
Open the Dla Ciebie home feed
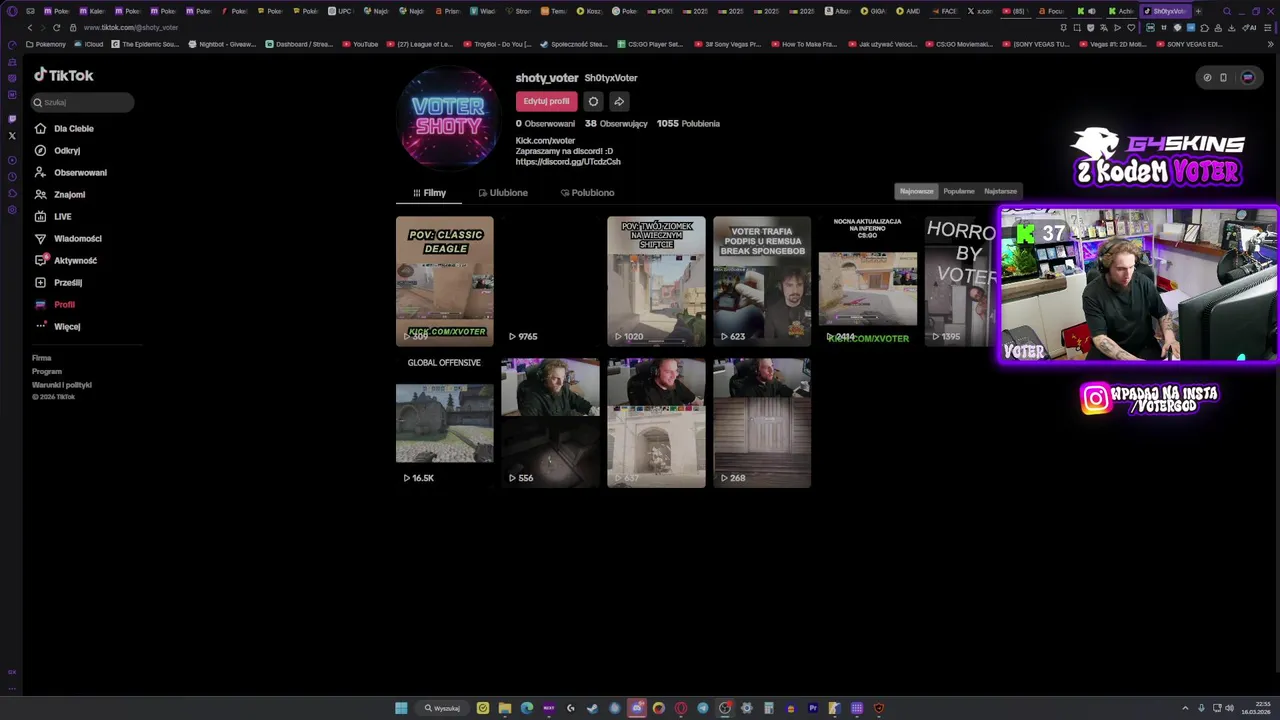pos(64,129)
